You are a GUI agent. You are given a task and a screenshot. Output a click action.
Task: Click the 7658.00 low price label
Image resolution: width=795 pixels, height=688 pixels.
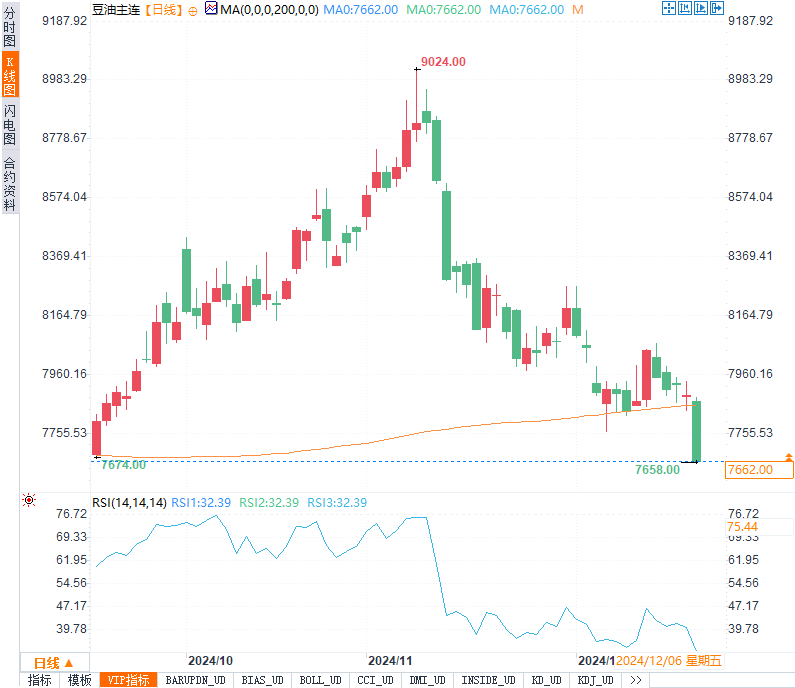pyautogui.click(x=658, y=469)
